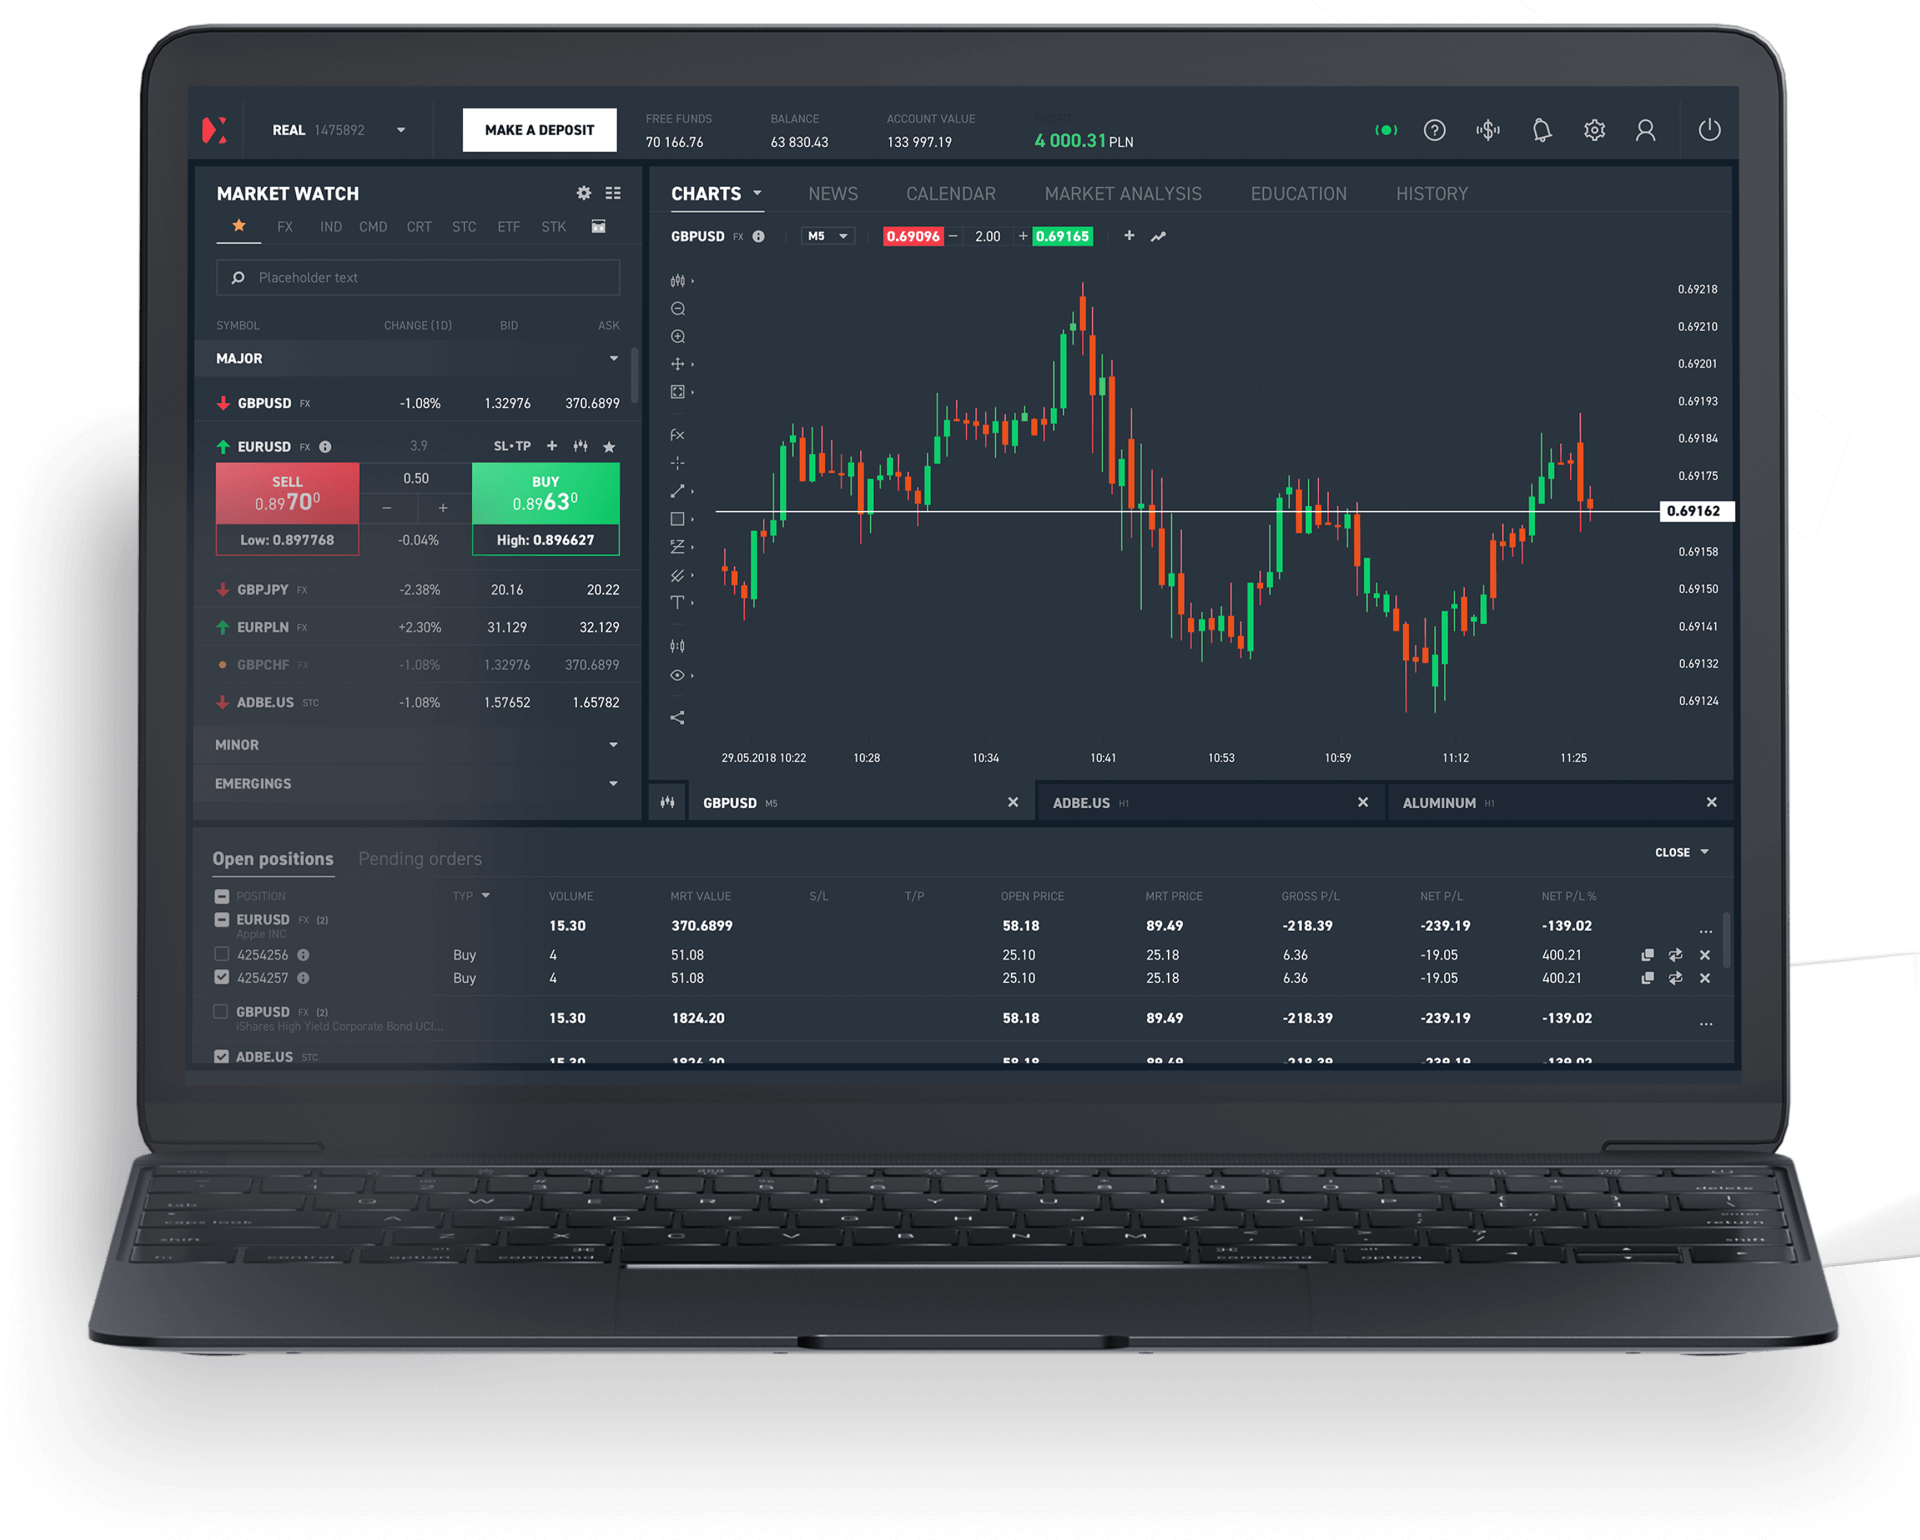Click the info icon next to 4254256

(x=303, y=955)
